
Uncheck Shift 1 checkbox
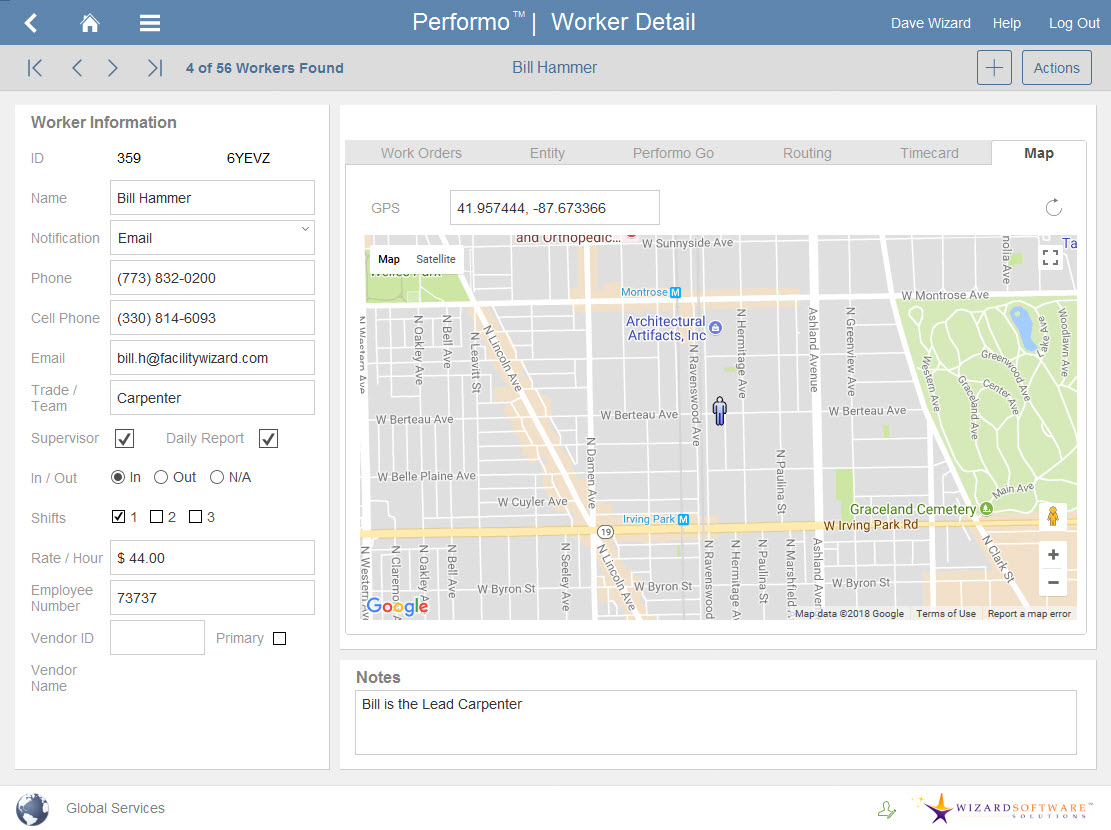coord(118,517)
